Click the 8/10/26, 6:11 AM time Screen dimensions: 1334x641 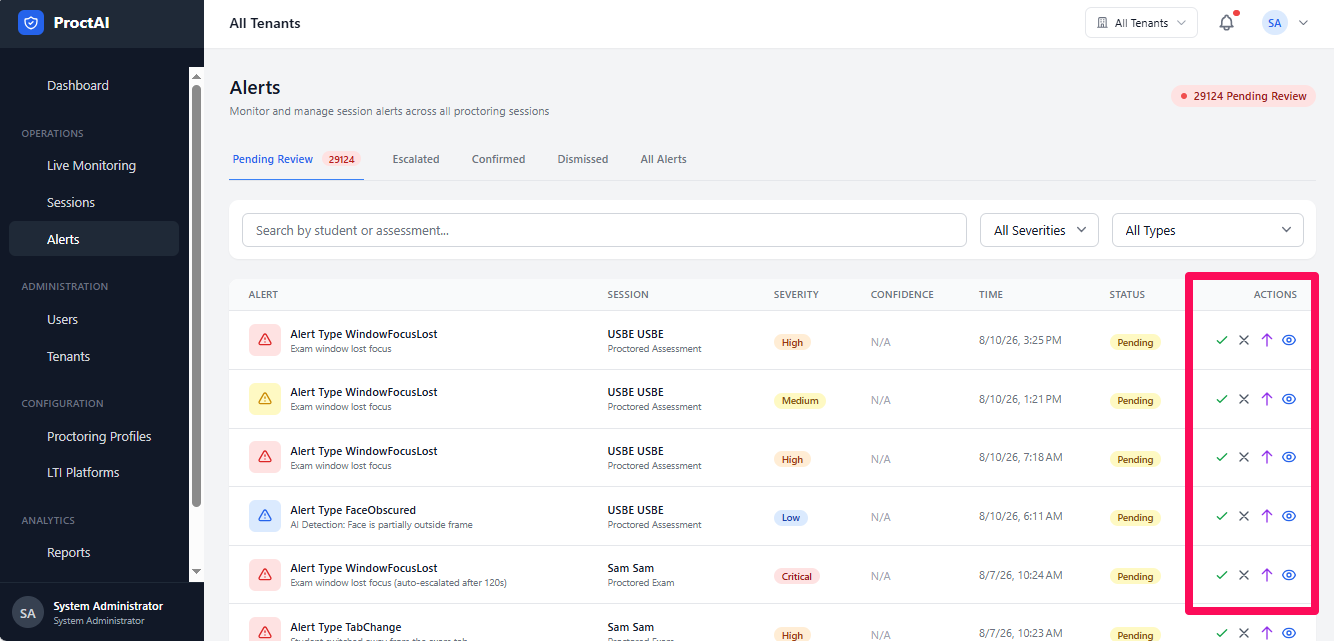pyautogui.click(x=1021, y=517)
